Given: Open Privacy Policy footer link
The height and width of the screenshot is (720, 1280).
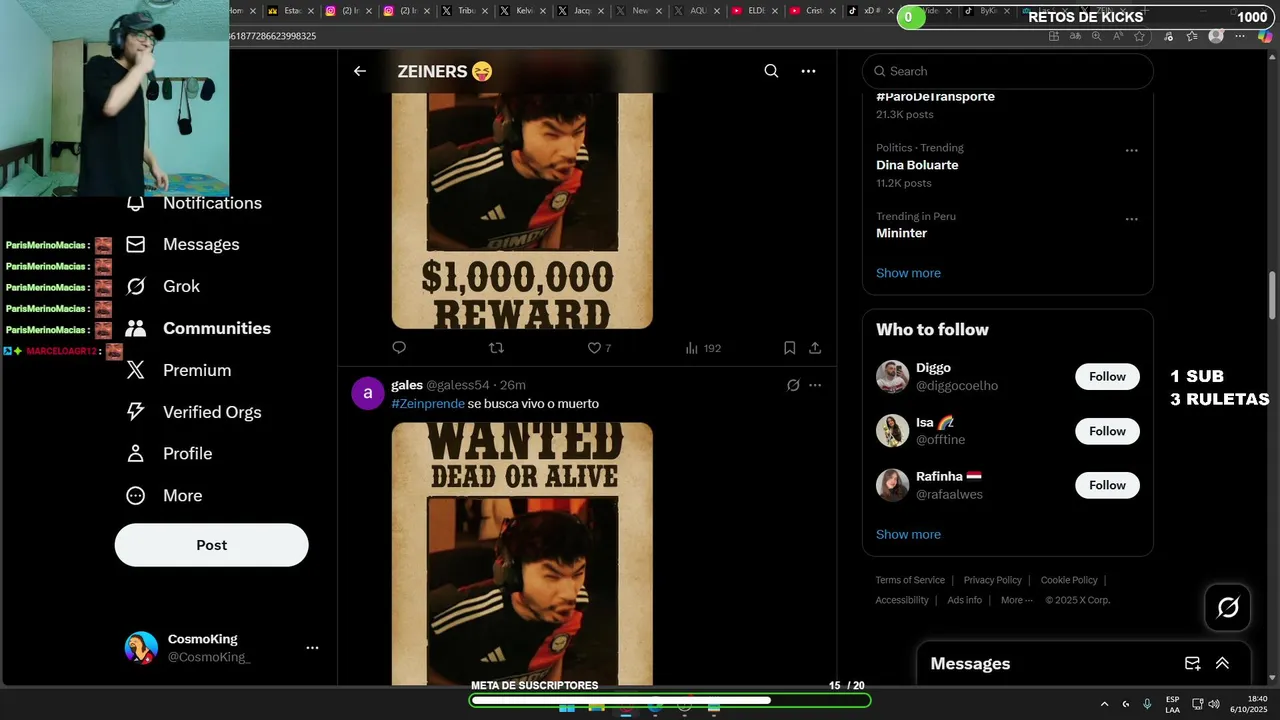Looking at the screenshot, I should tap(992, 580).
